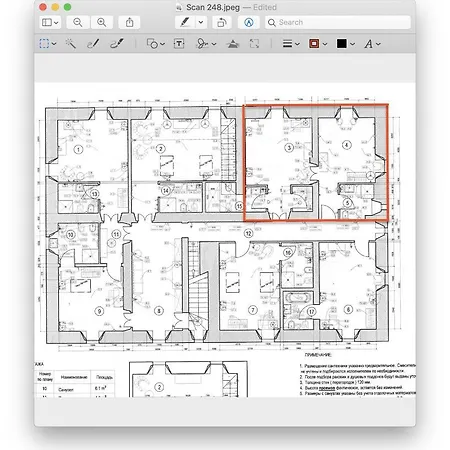Click the Zoom Out magnifier button

pyautogui.click(x=78, y=22)
